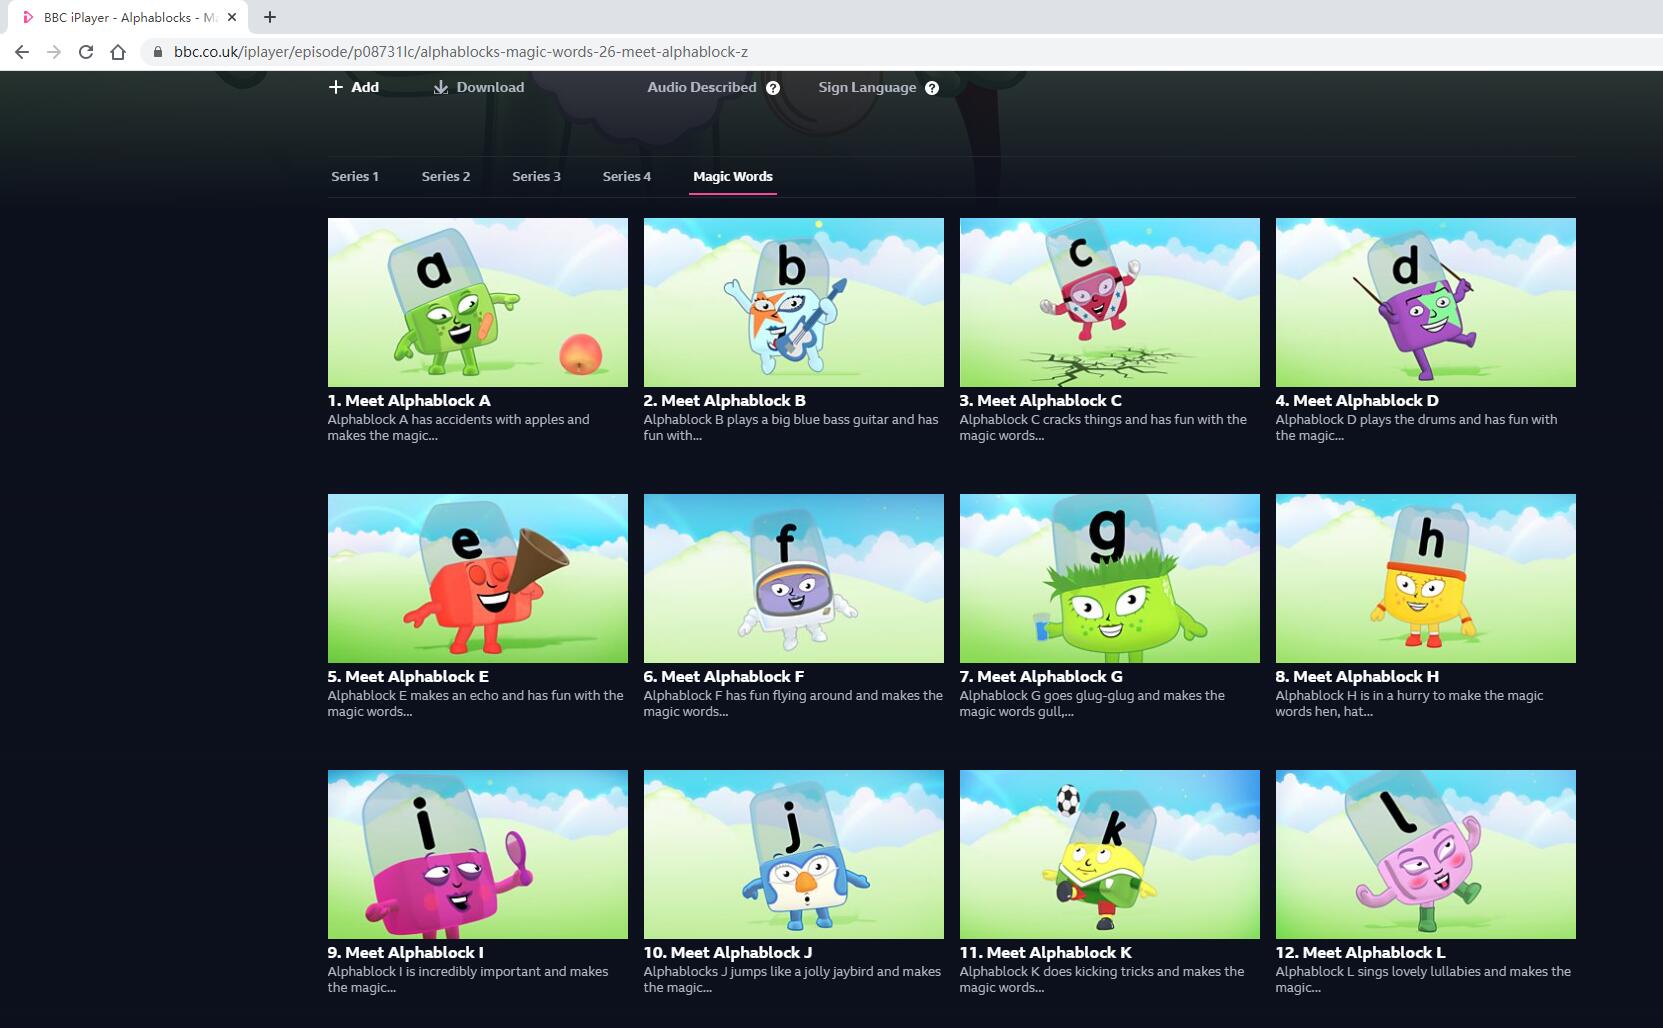Click the '5. Meet Alphablock E' title
The height and width of the screenshot is (1028, 1663).
[x=408, y=676]
